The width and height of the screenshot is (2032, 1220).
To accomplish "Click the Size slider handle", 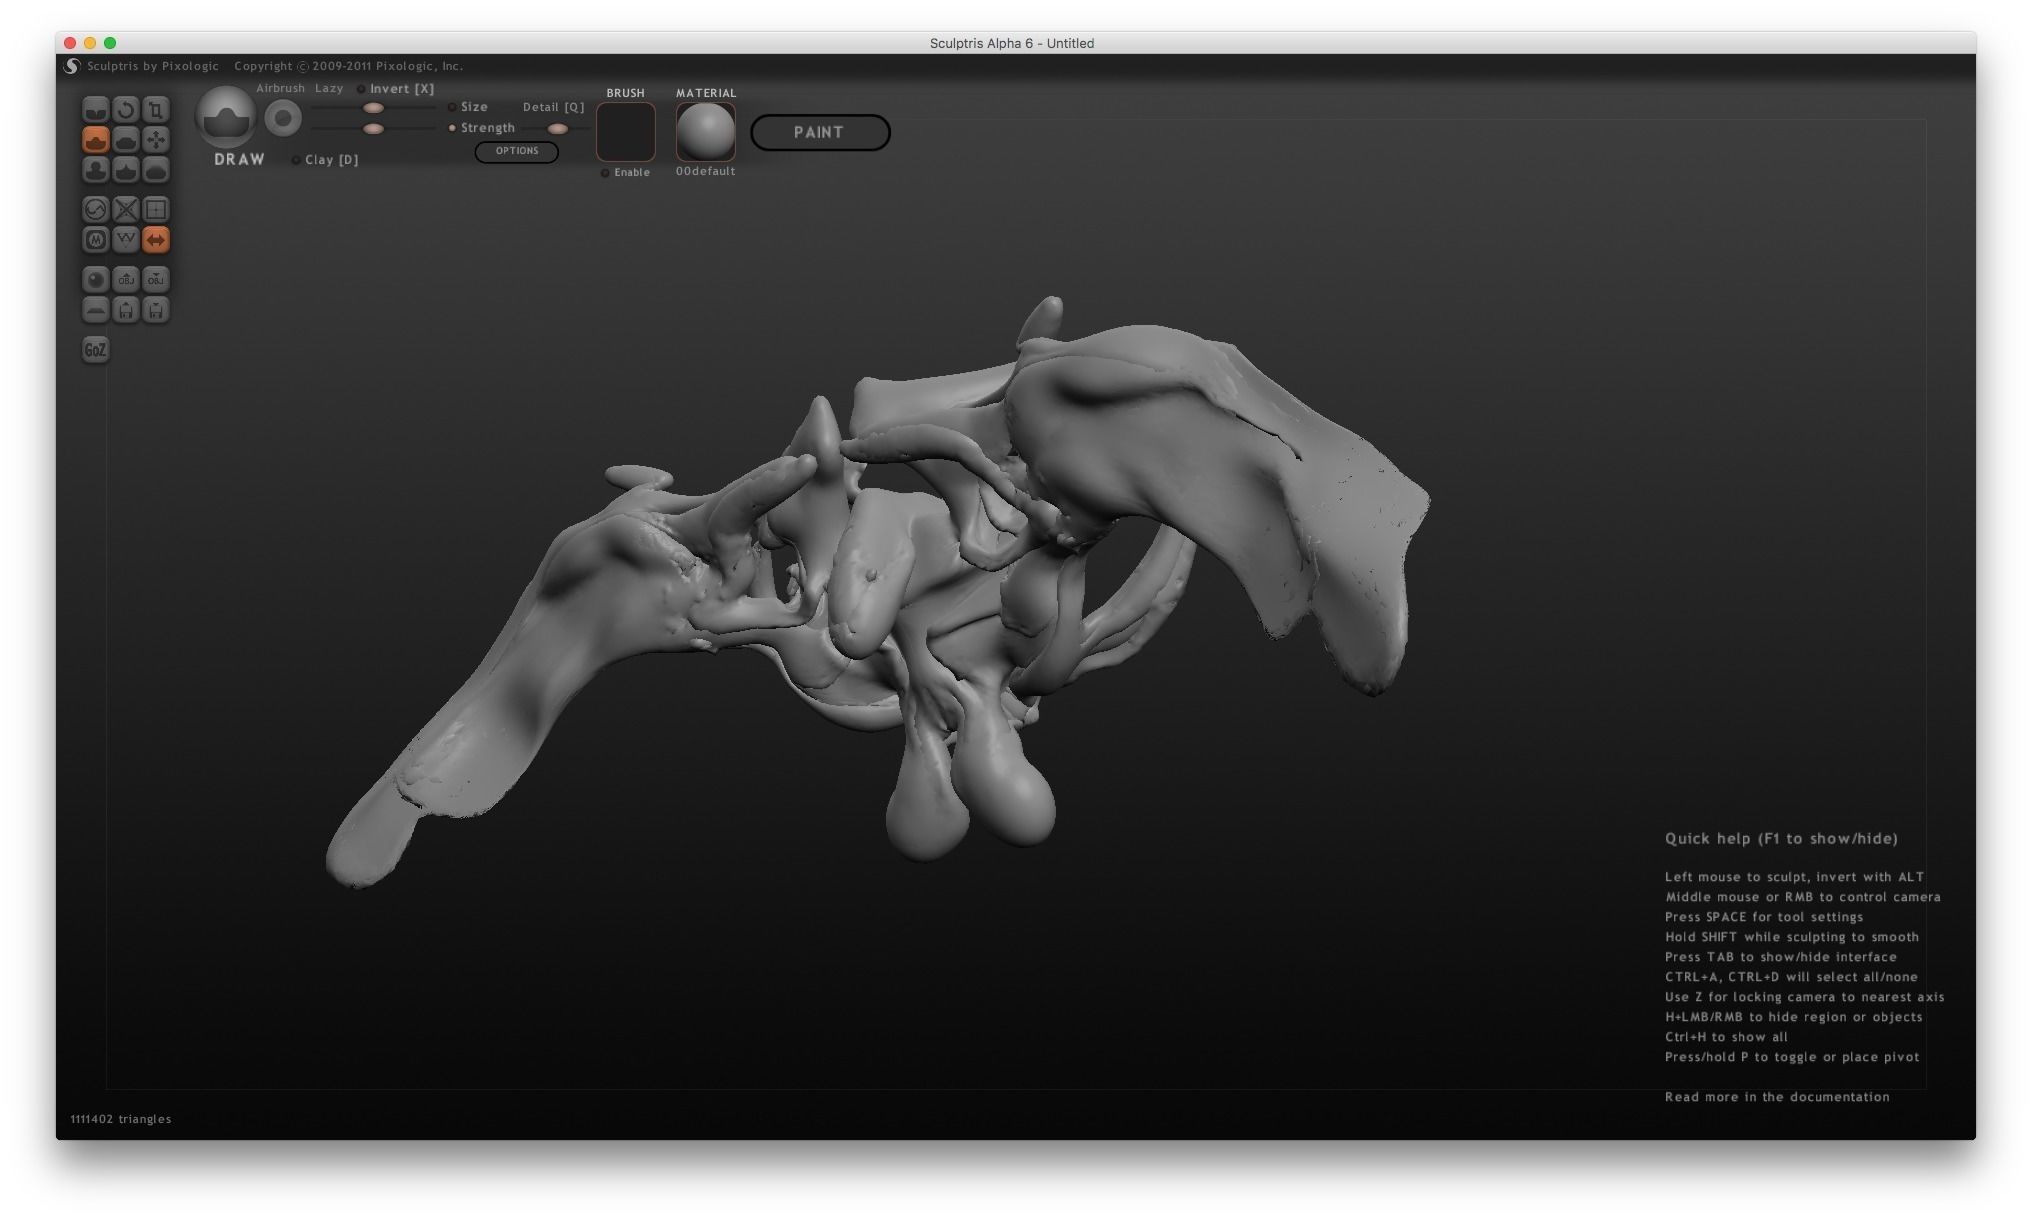I will click(373, 108).
